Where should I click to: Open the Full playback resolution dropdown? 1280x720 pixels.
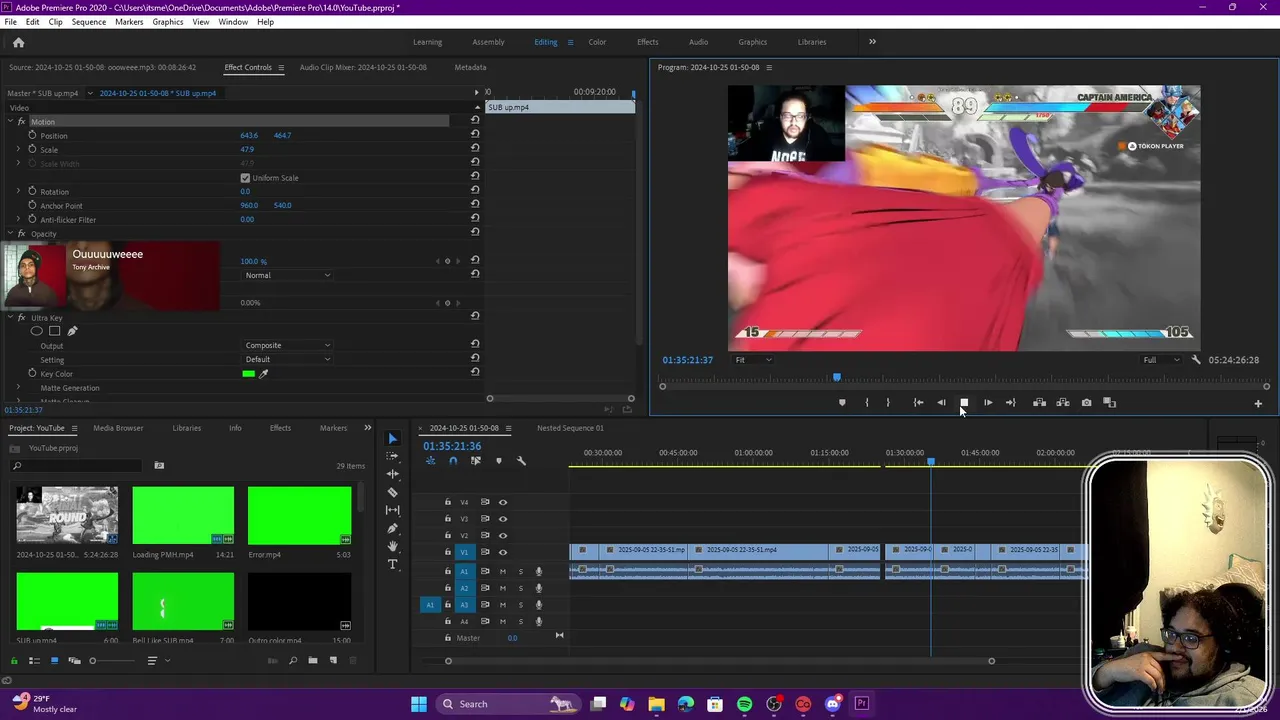click(1161, 360)
